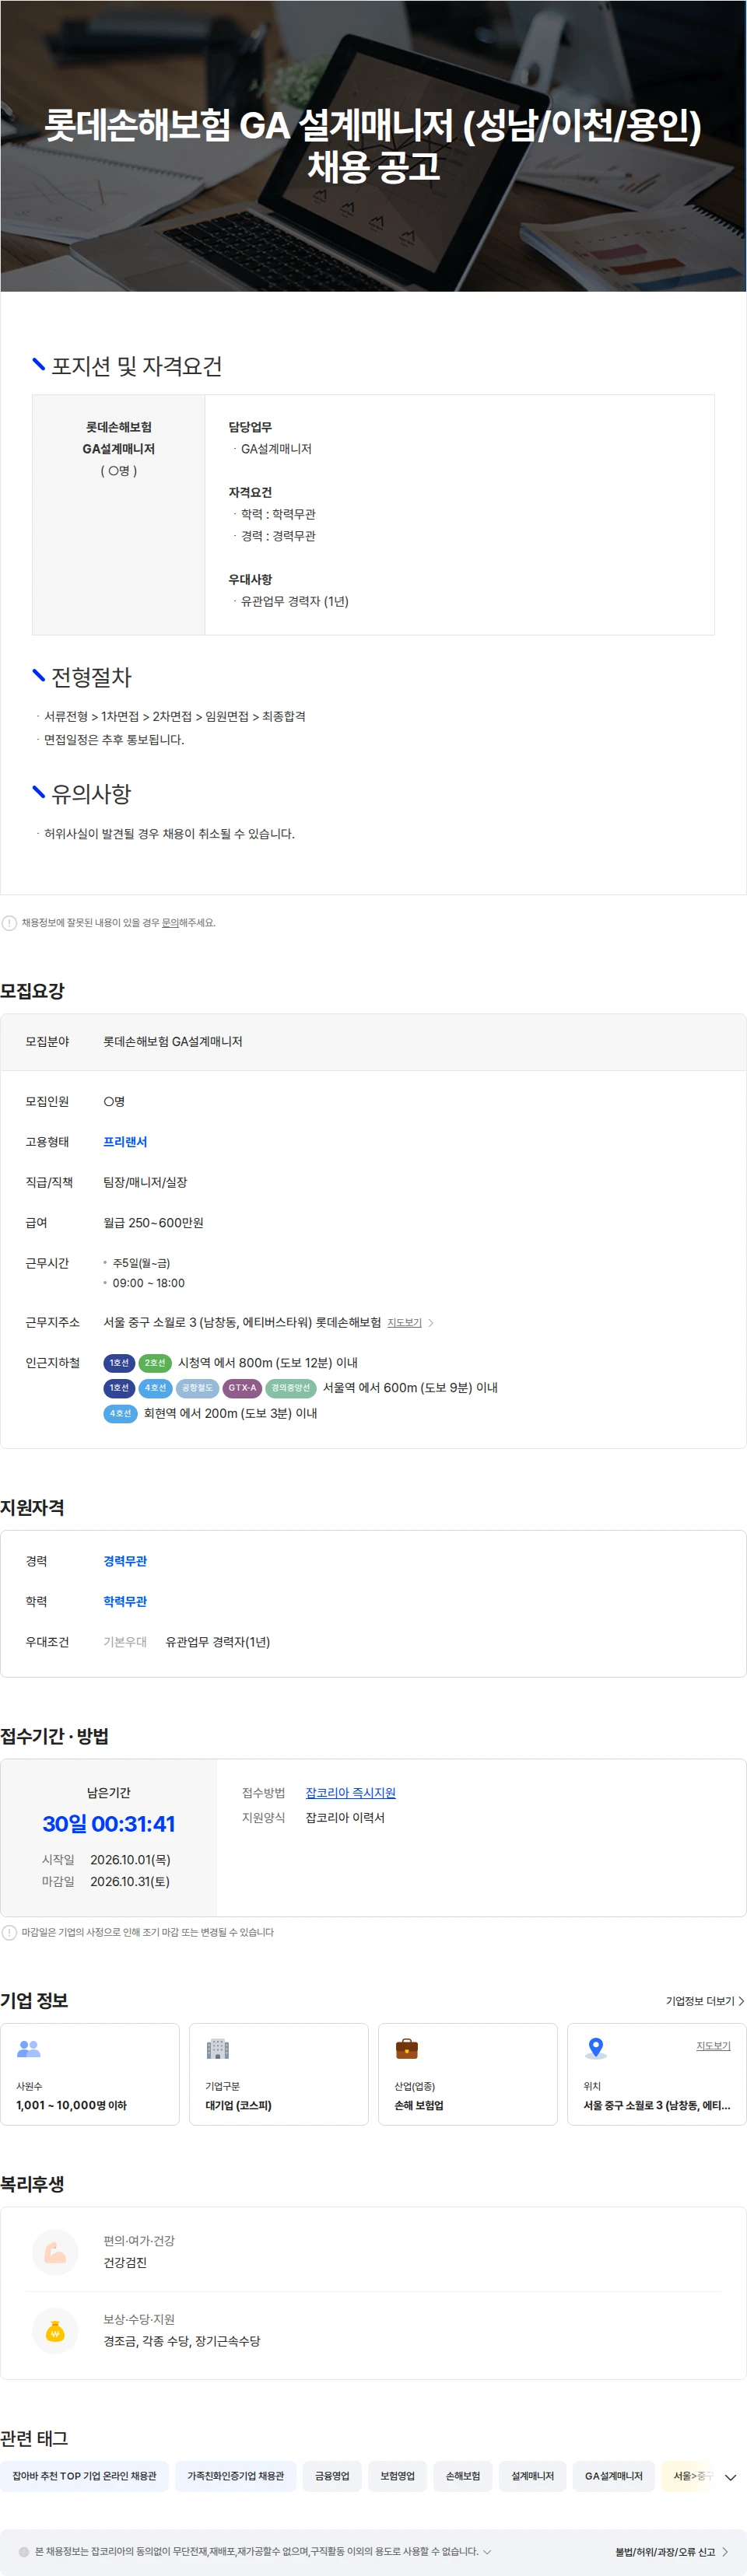Click text 경조금, 각종 수당, 장기근속수당
Screen dimensions: 747x2576
click(x=181, y=2341)
